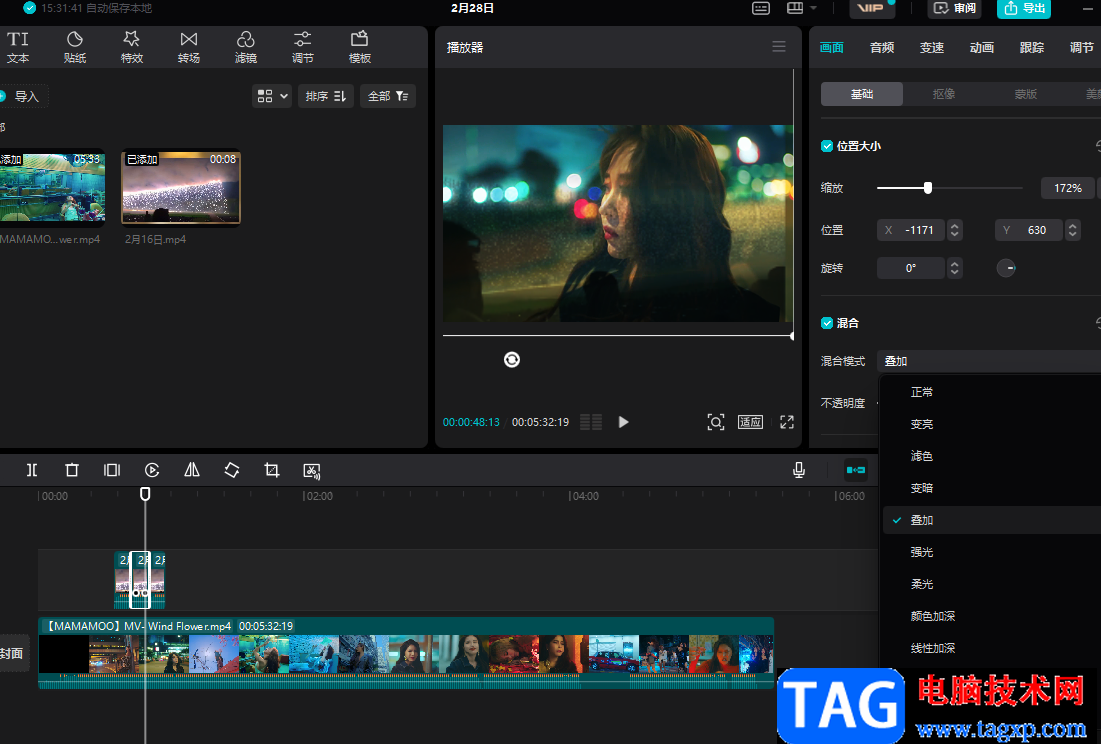Screen dimensions: 1101x744
Task: Open the 全部 filter dropdown
Action: [x=388, y=96]
